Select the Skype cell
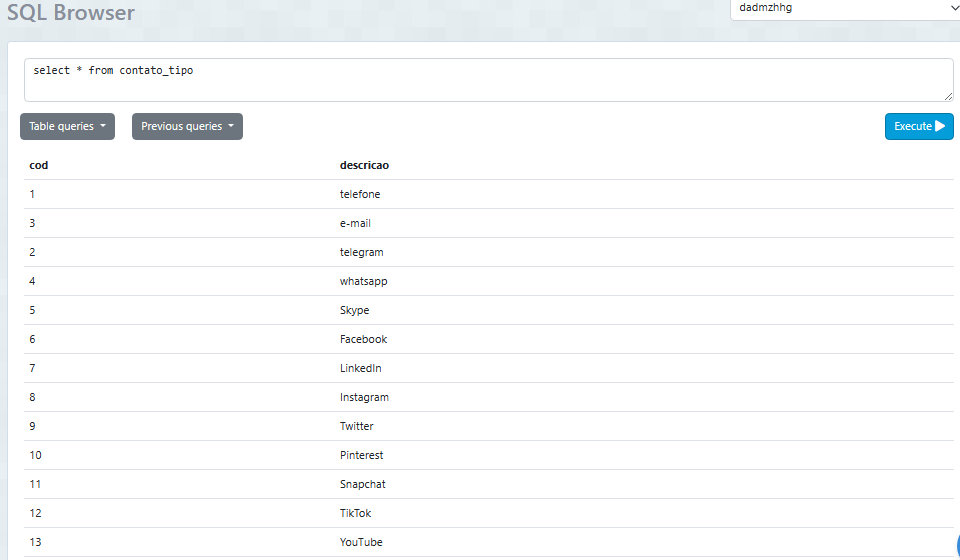Screen dimensions: 960x560 coord(354,310)
